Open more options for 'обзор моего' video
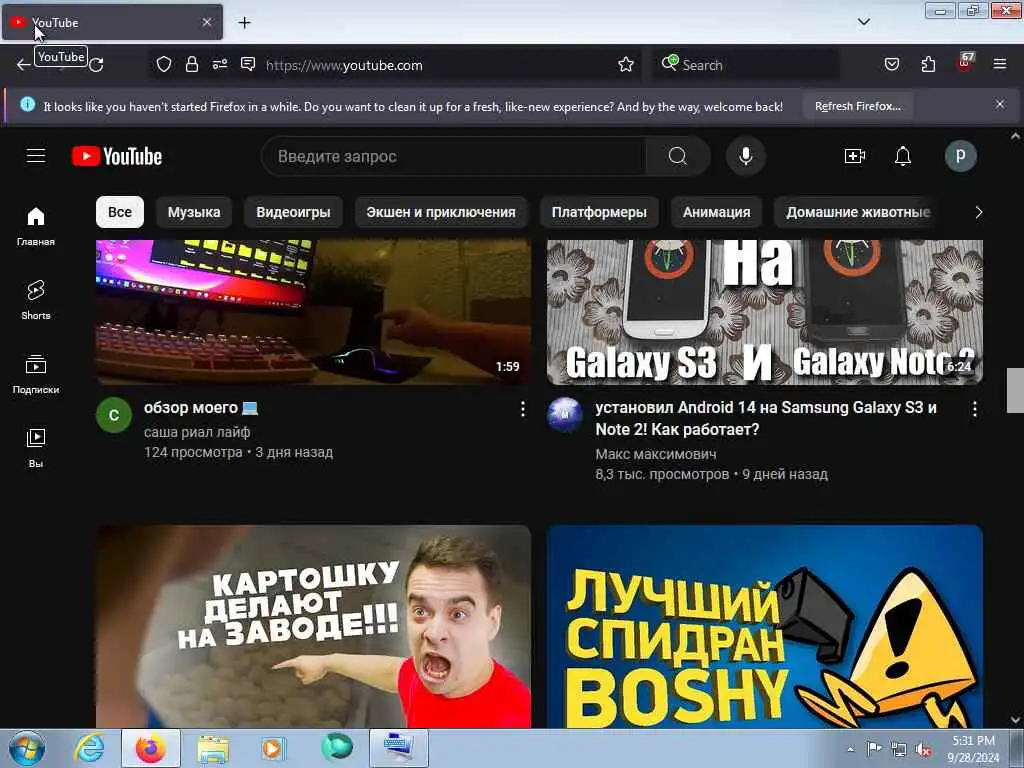The width and height of the screenshot is (1024, 768). pos(522,409)
